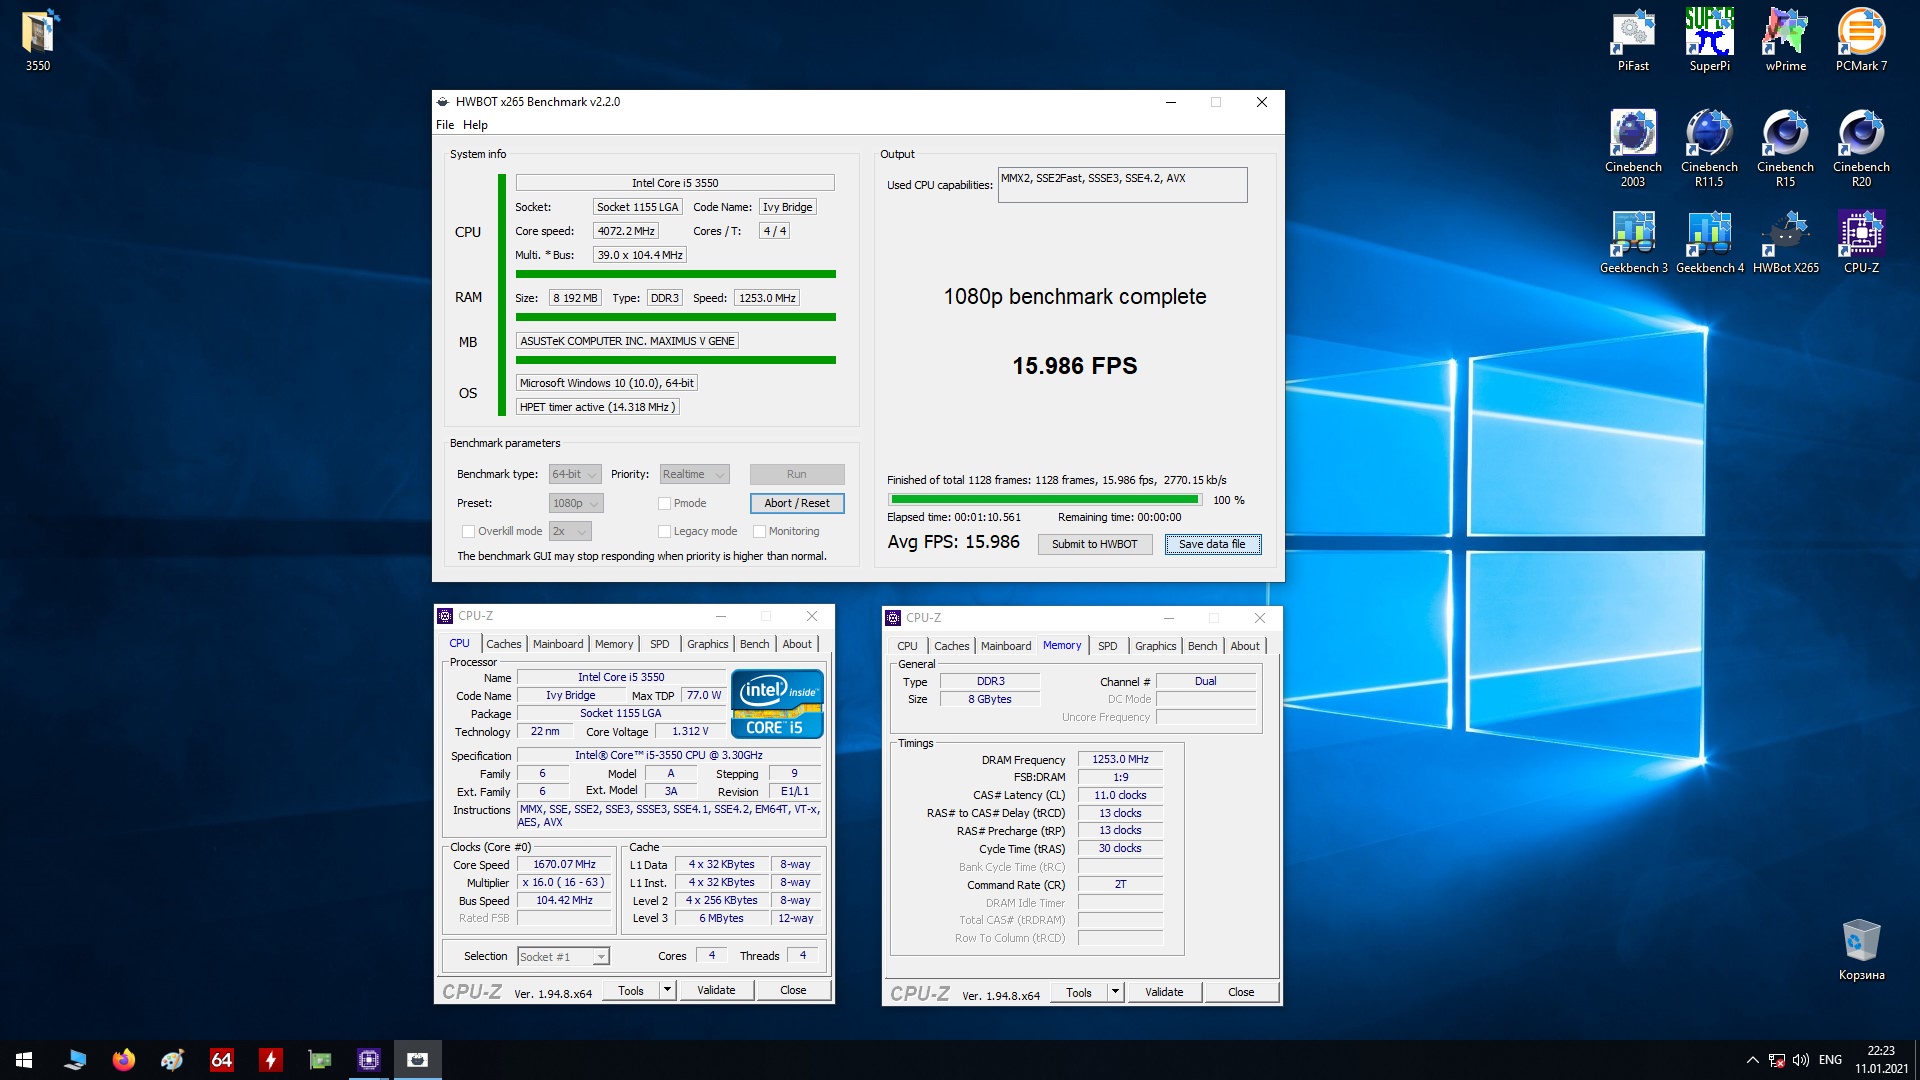Click the ENG language indicator
This screenshot has width=1920, height=1080.
click(1830, 1060)
